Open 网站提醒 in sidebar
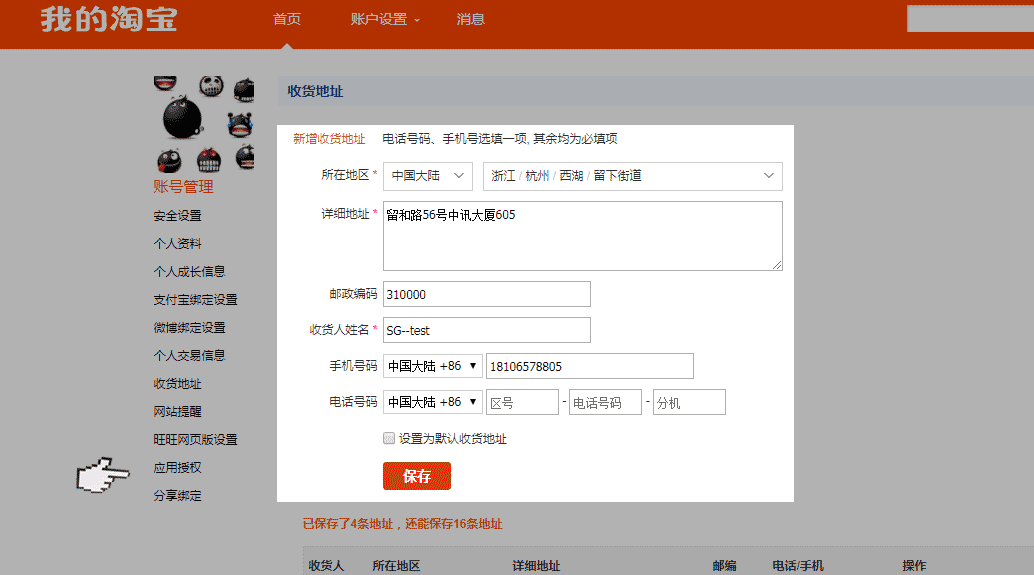 [x=177, y=411]
